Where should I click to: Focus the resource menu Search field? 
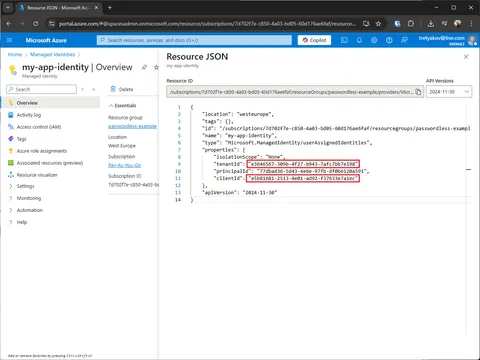pyautogui.click(x=41, y=89)
